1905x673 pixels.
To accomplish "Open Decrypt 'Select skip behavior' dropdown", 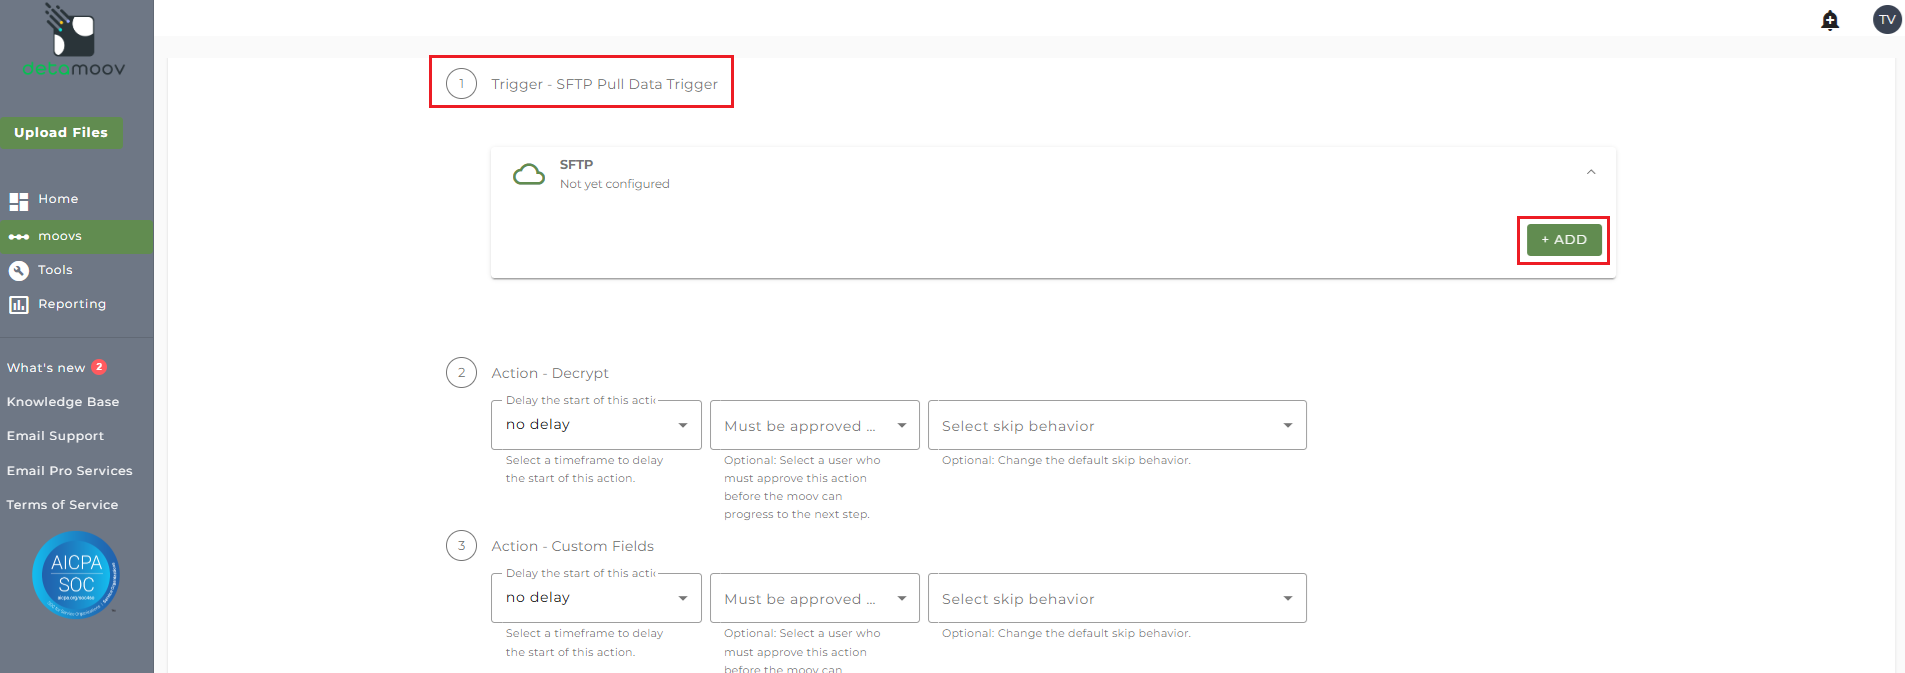I will click(1116, 426).
